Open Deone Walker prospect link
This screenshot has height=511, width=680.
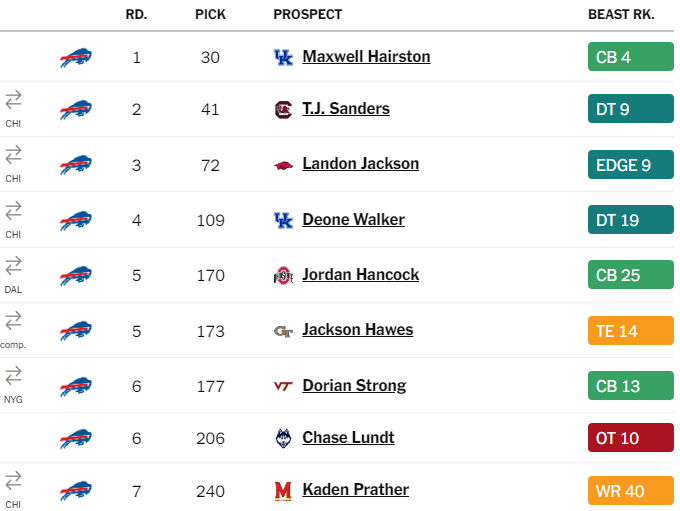353,220
